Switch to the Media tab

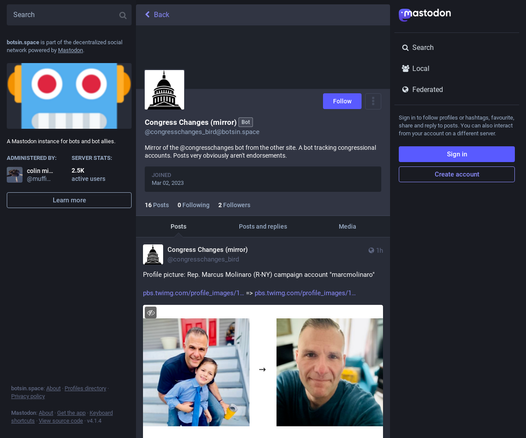tap(347, 226)
